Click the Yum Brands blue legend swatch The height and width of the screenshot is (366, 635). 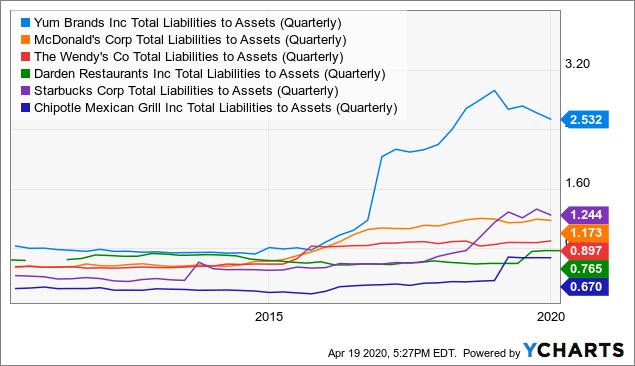(x=26, y=23)
